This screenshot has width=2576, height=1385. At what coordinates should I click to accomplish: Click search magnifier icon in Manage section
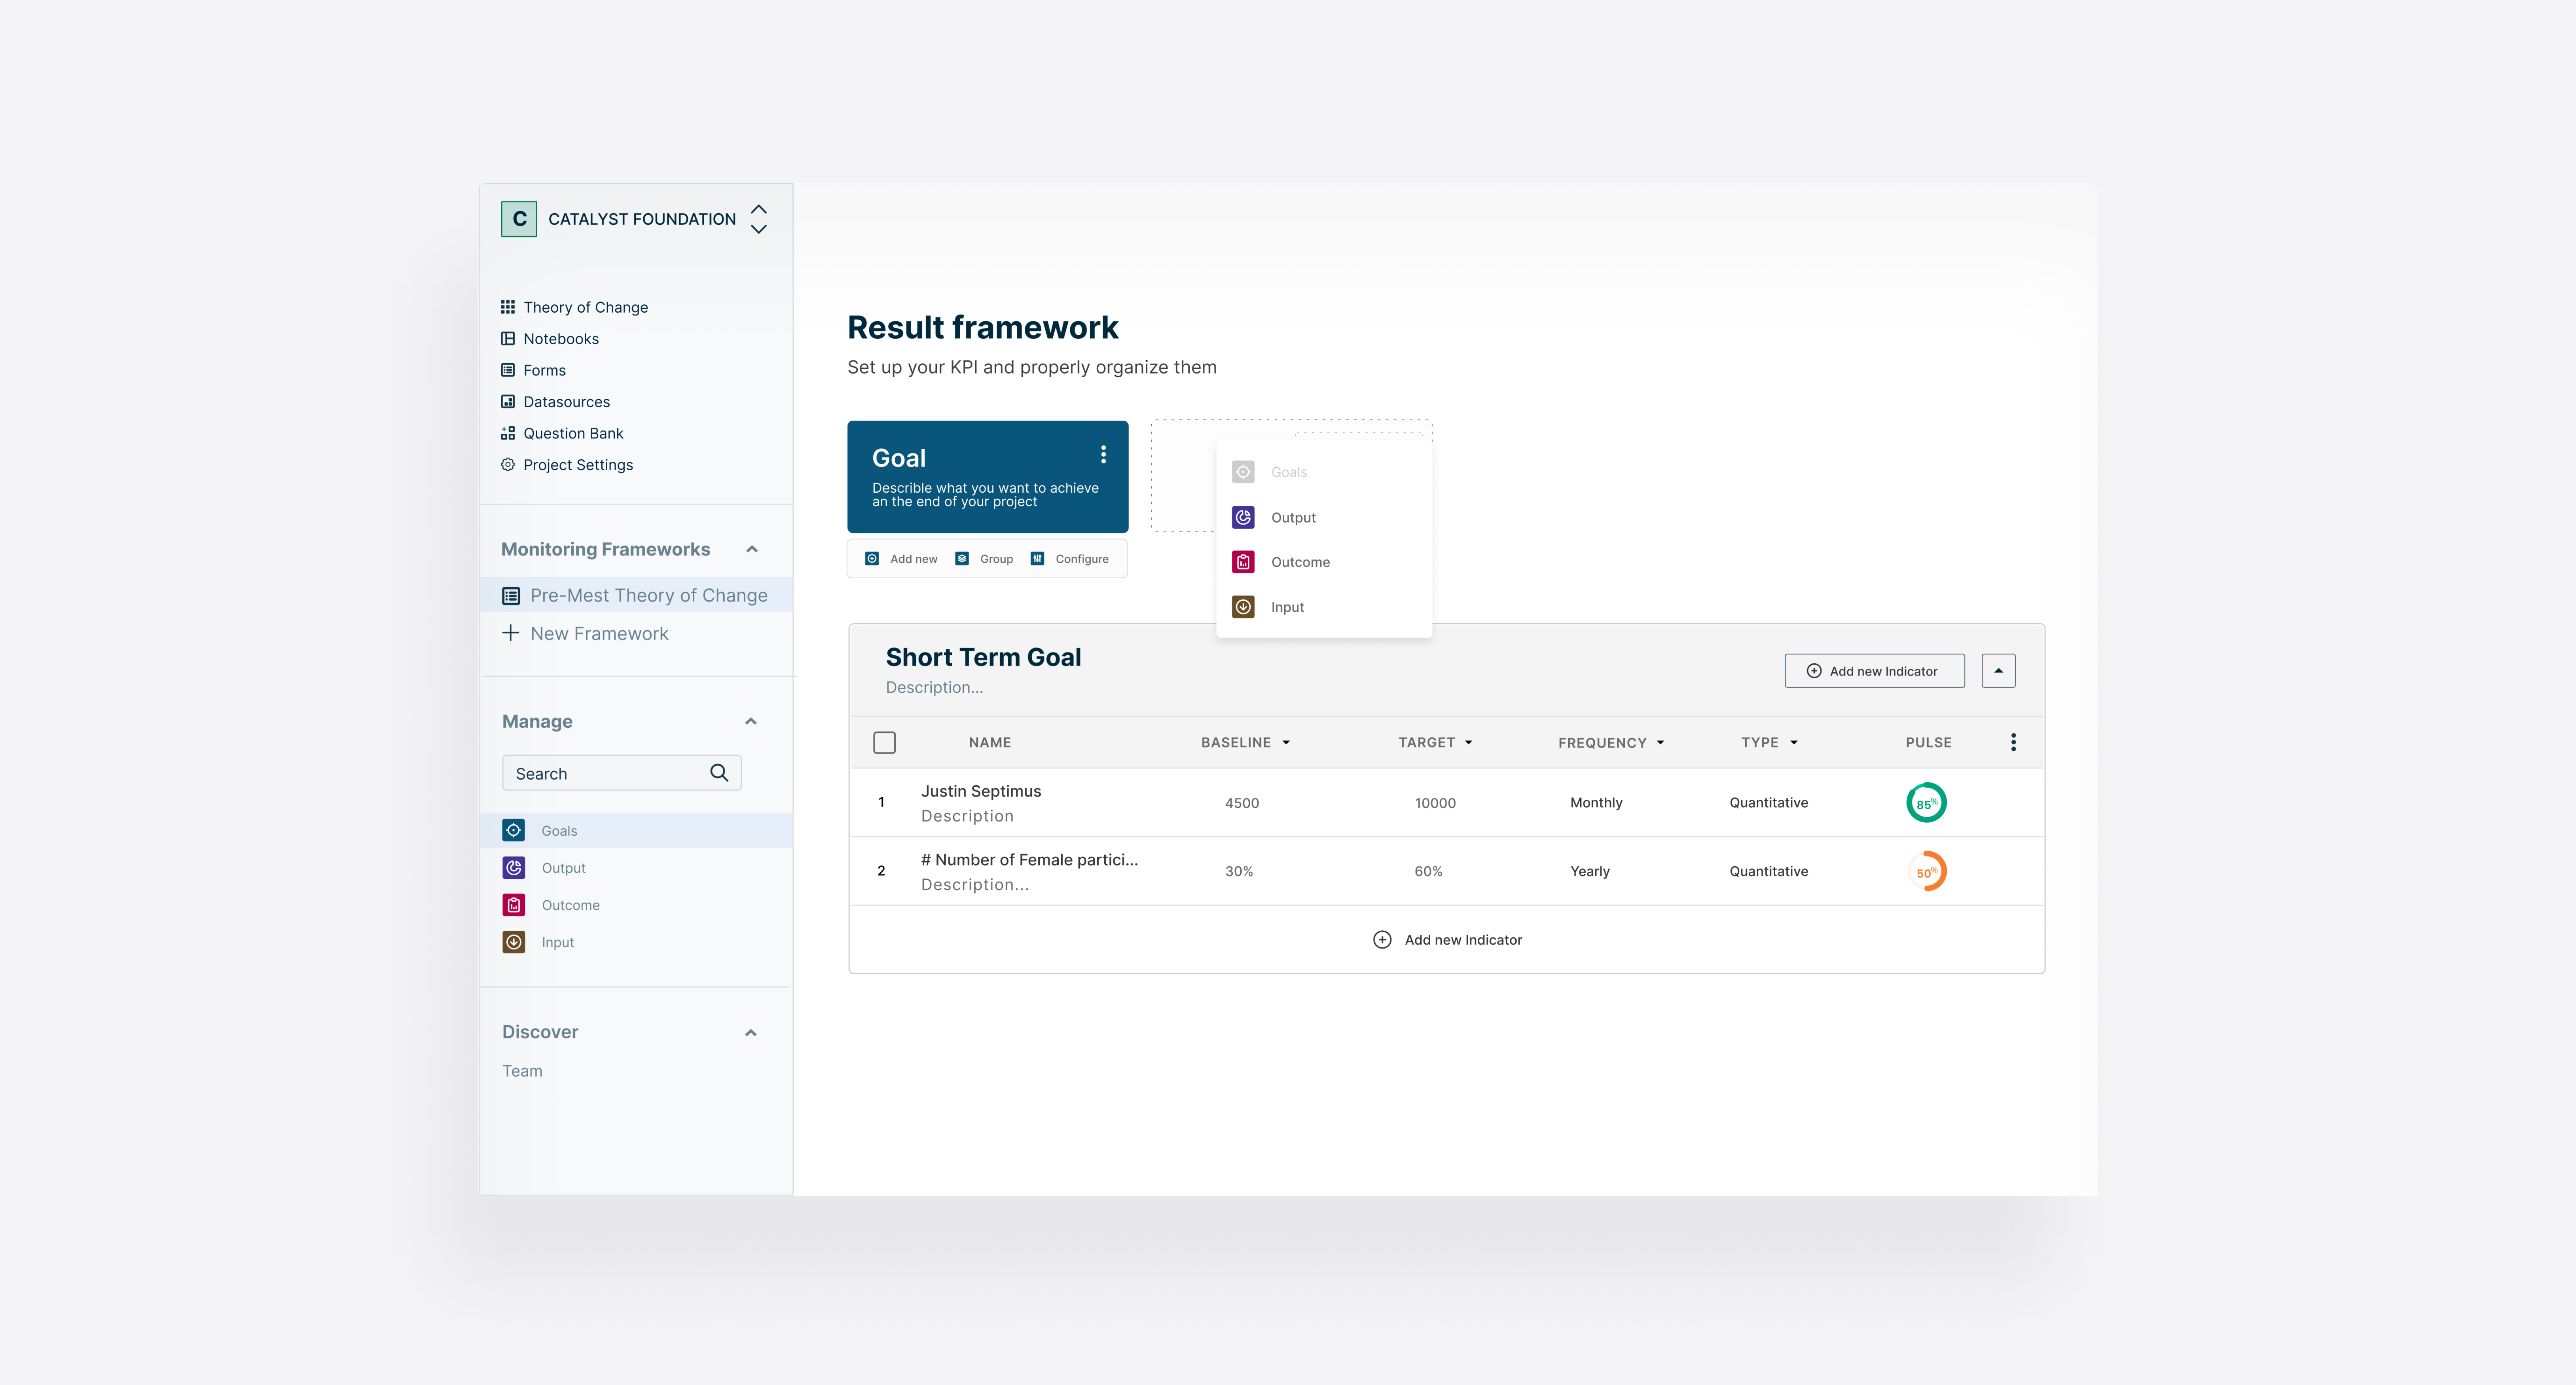[719, 773]
